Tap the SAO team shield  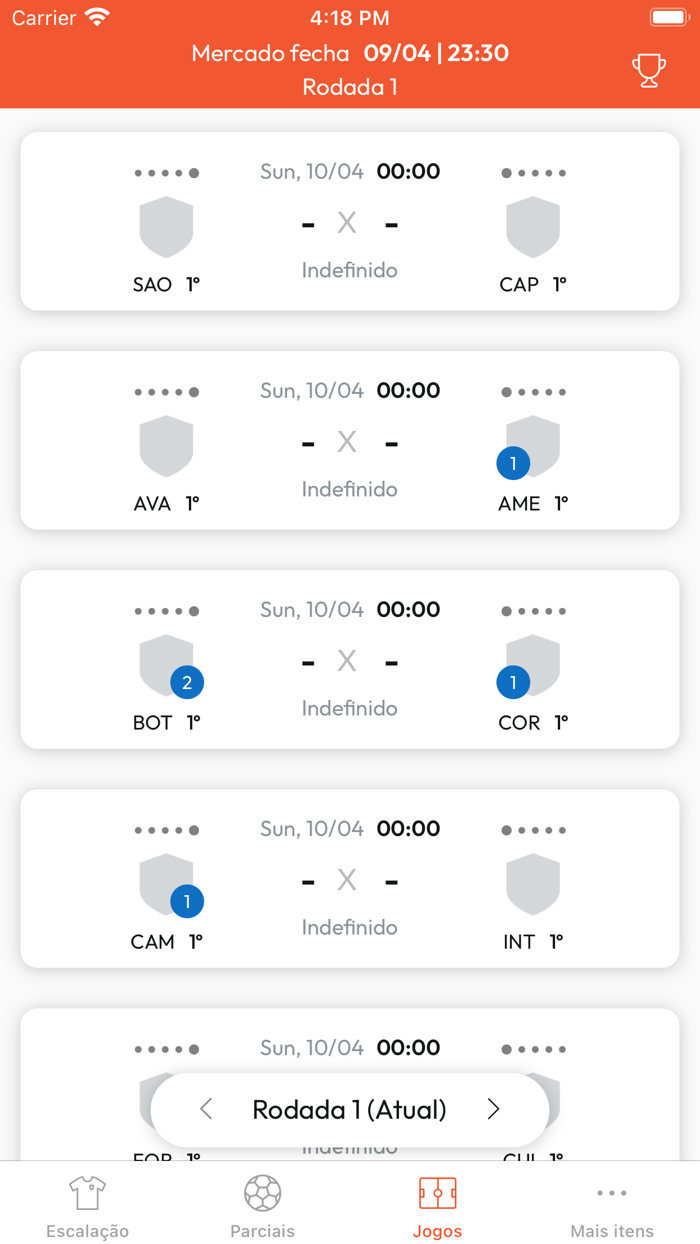click(x=166, y=227)
